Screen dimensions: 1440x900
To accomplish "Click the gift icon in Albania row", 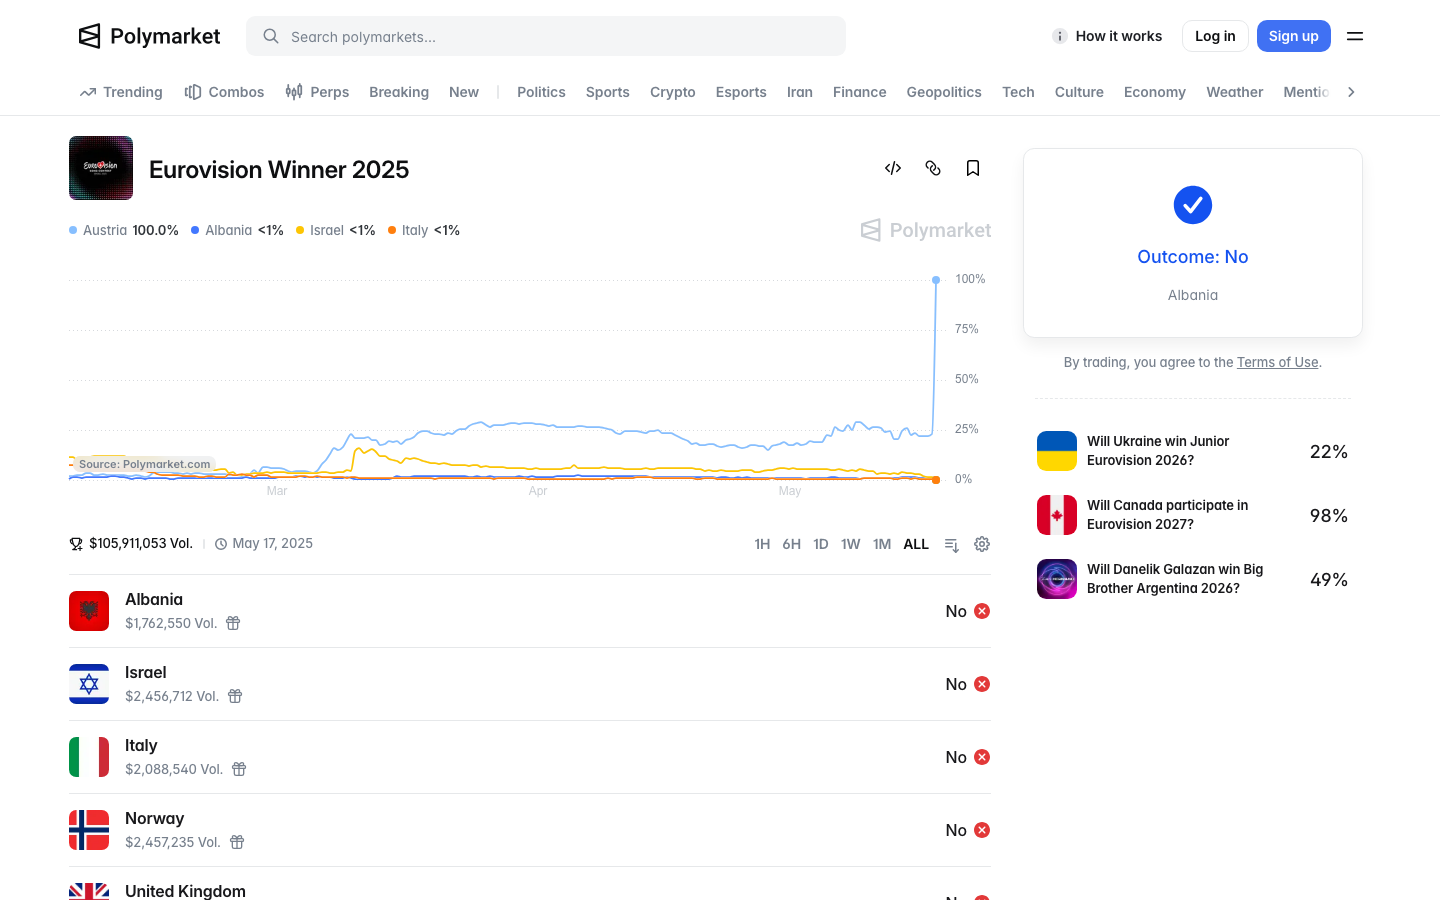I will pyautogui.click(x=233, y=623).
